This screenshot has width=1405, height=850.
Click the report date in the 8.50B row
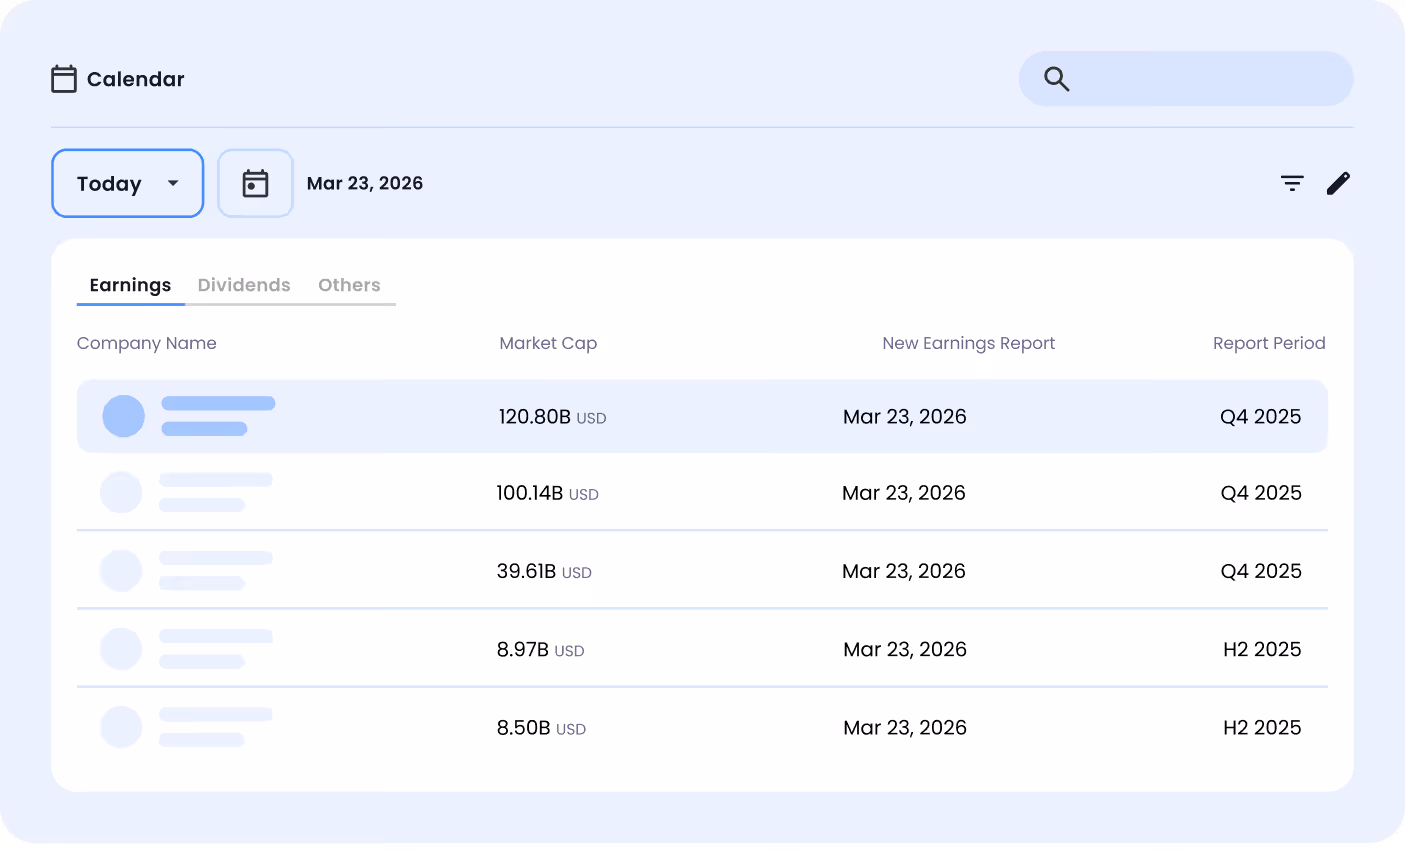point(905,728)
